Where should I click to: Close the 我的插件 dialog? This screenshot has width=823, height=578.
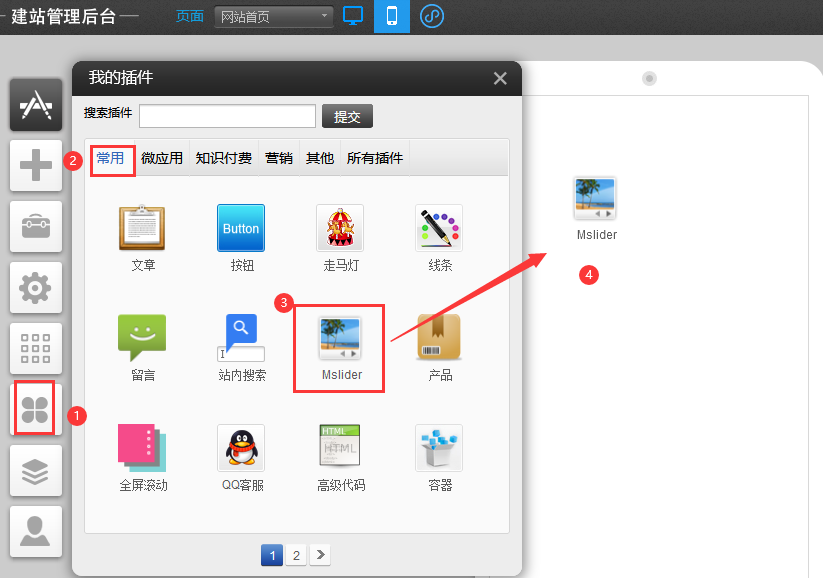pos(500,78)
